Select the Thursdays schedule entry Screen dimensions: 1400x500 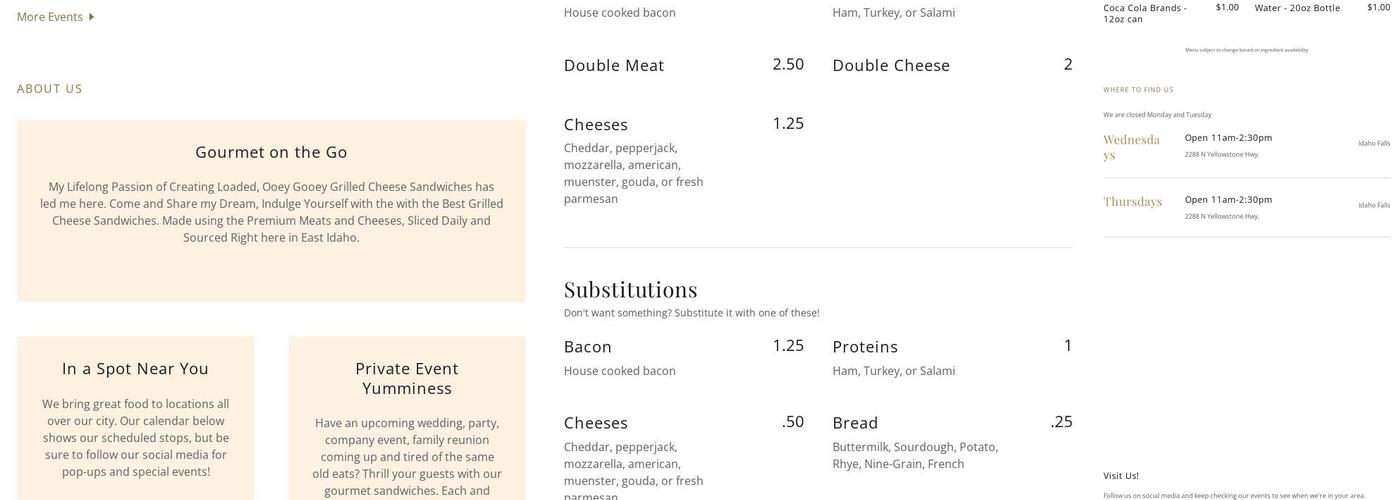coord(1132,202)
